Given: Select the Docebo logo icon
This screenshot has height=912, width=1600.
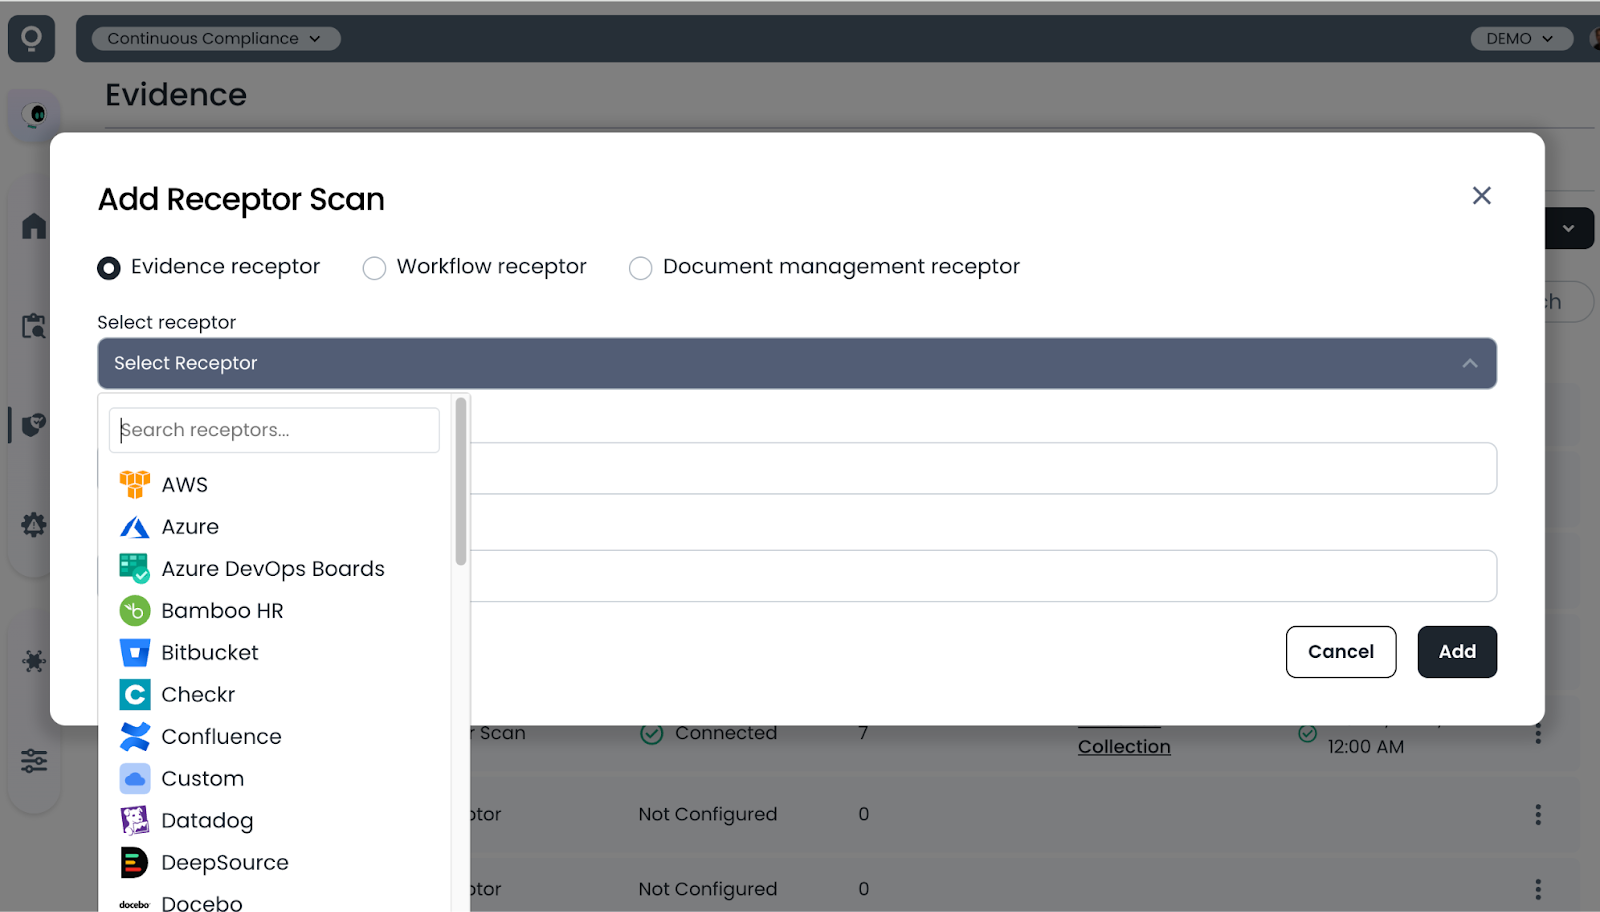Looking at the screenshot, I should [x=134, y=904].
